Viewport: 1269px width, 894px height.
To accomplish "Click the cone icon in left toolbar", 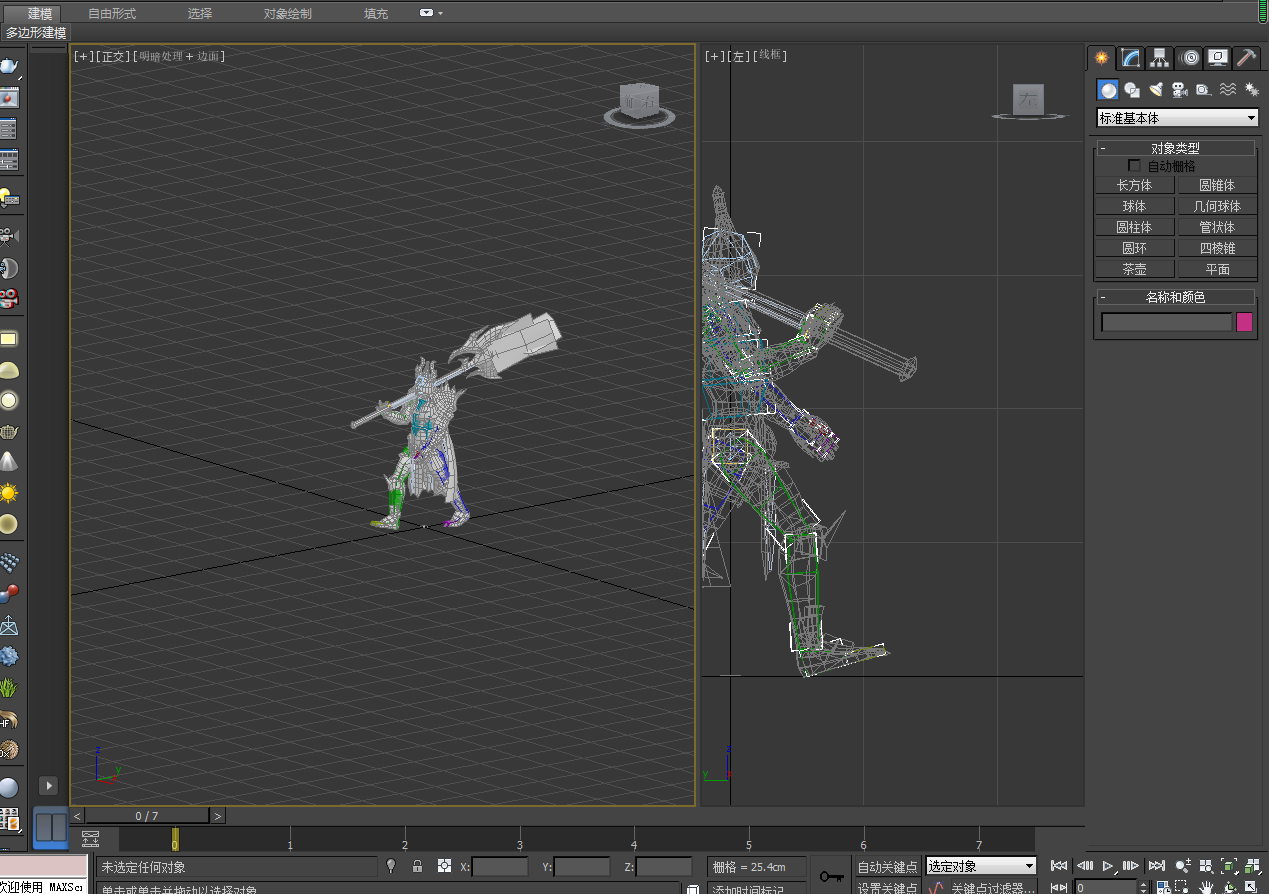I will pos(9,462).
